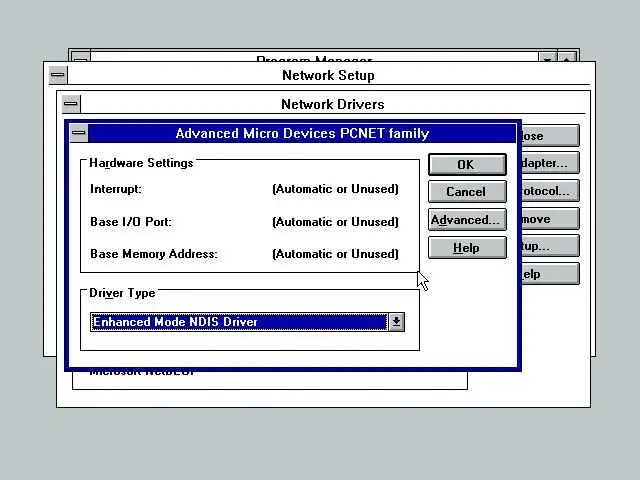Open the Network Setup control menu box

(58, 75)
